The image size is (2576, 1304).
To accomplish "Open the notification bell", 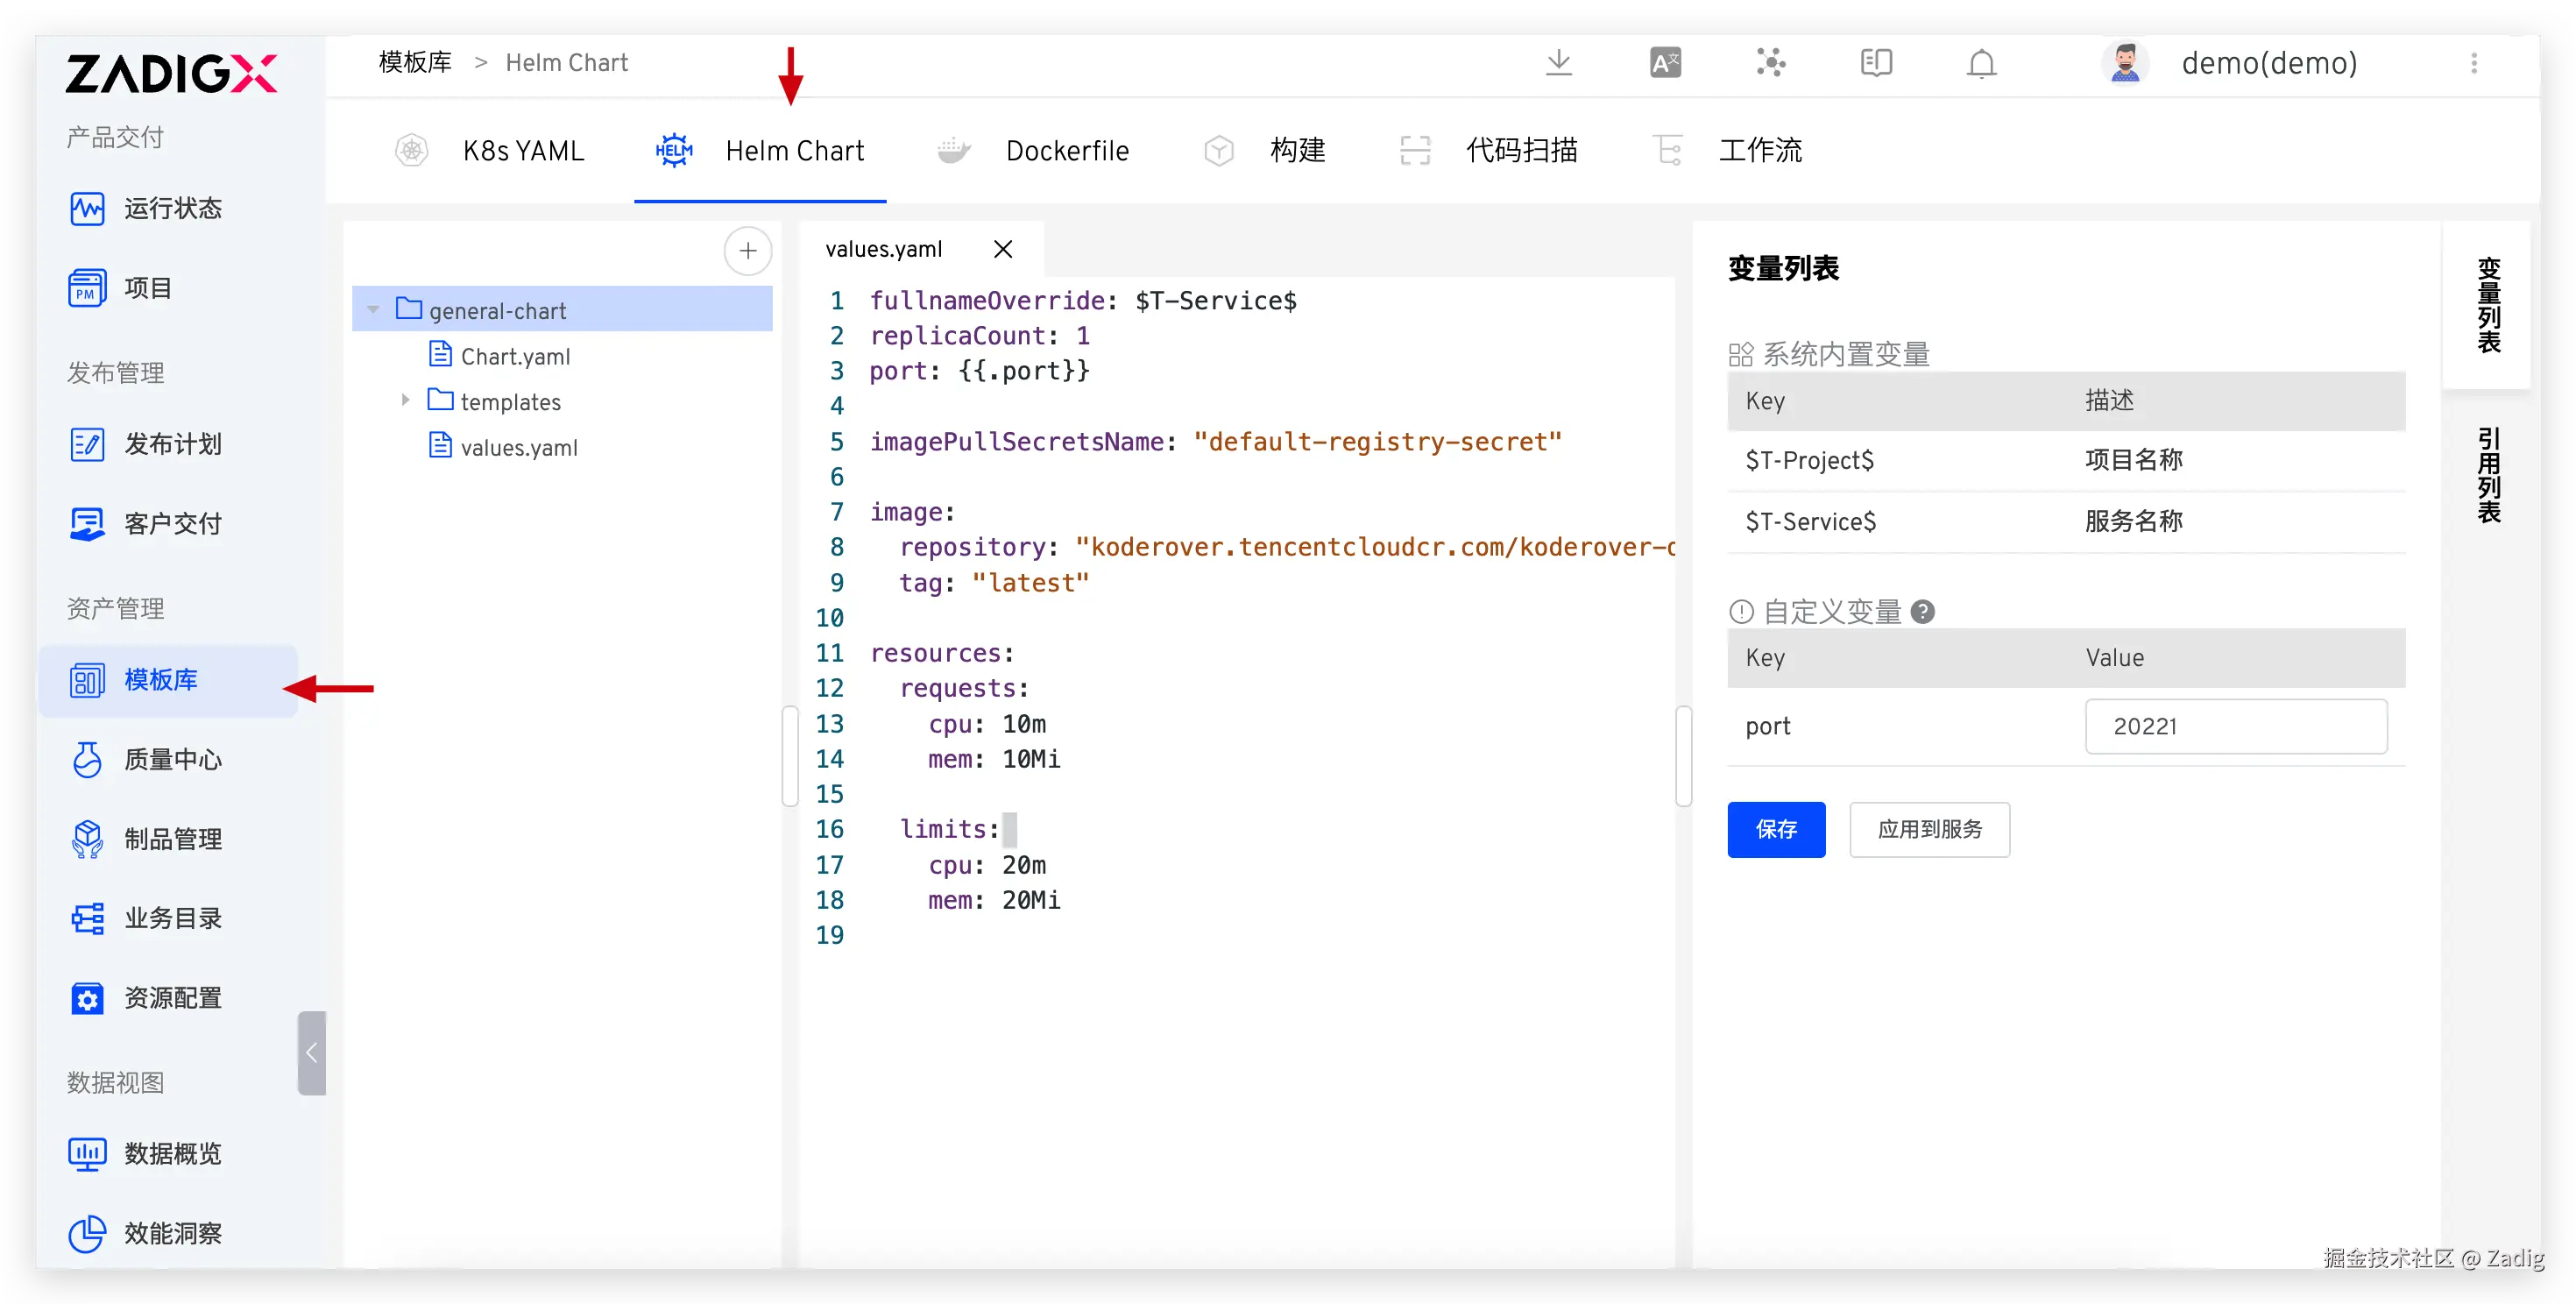I will tap(1981, 63).
